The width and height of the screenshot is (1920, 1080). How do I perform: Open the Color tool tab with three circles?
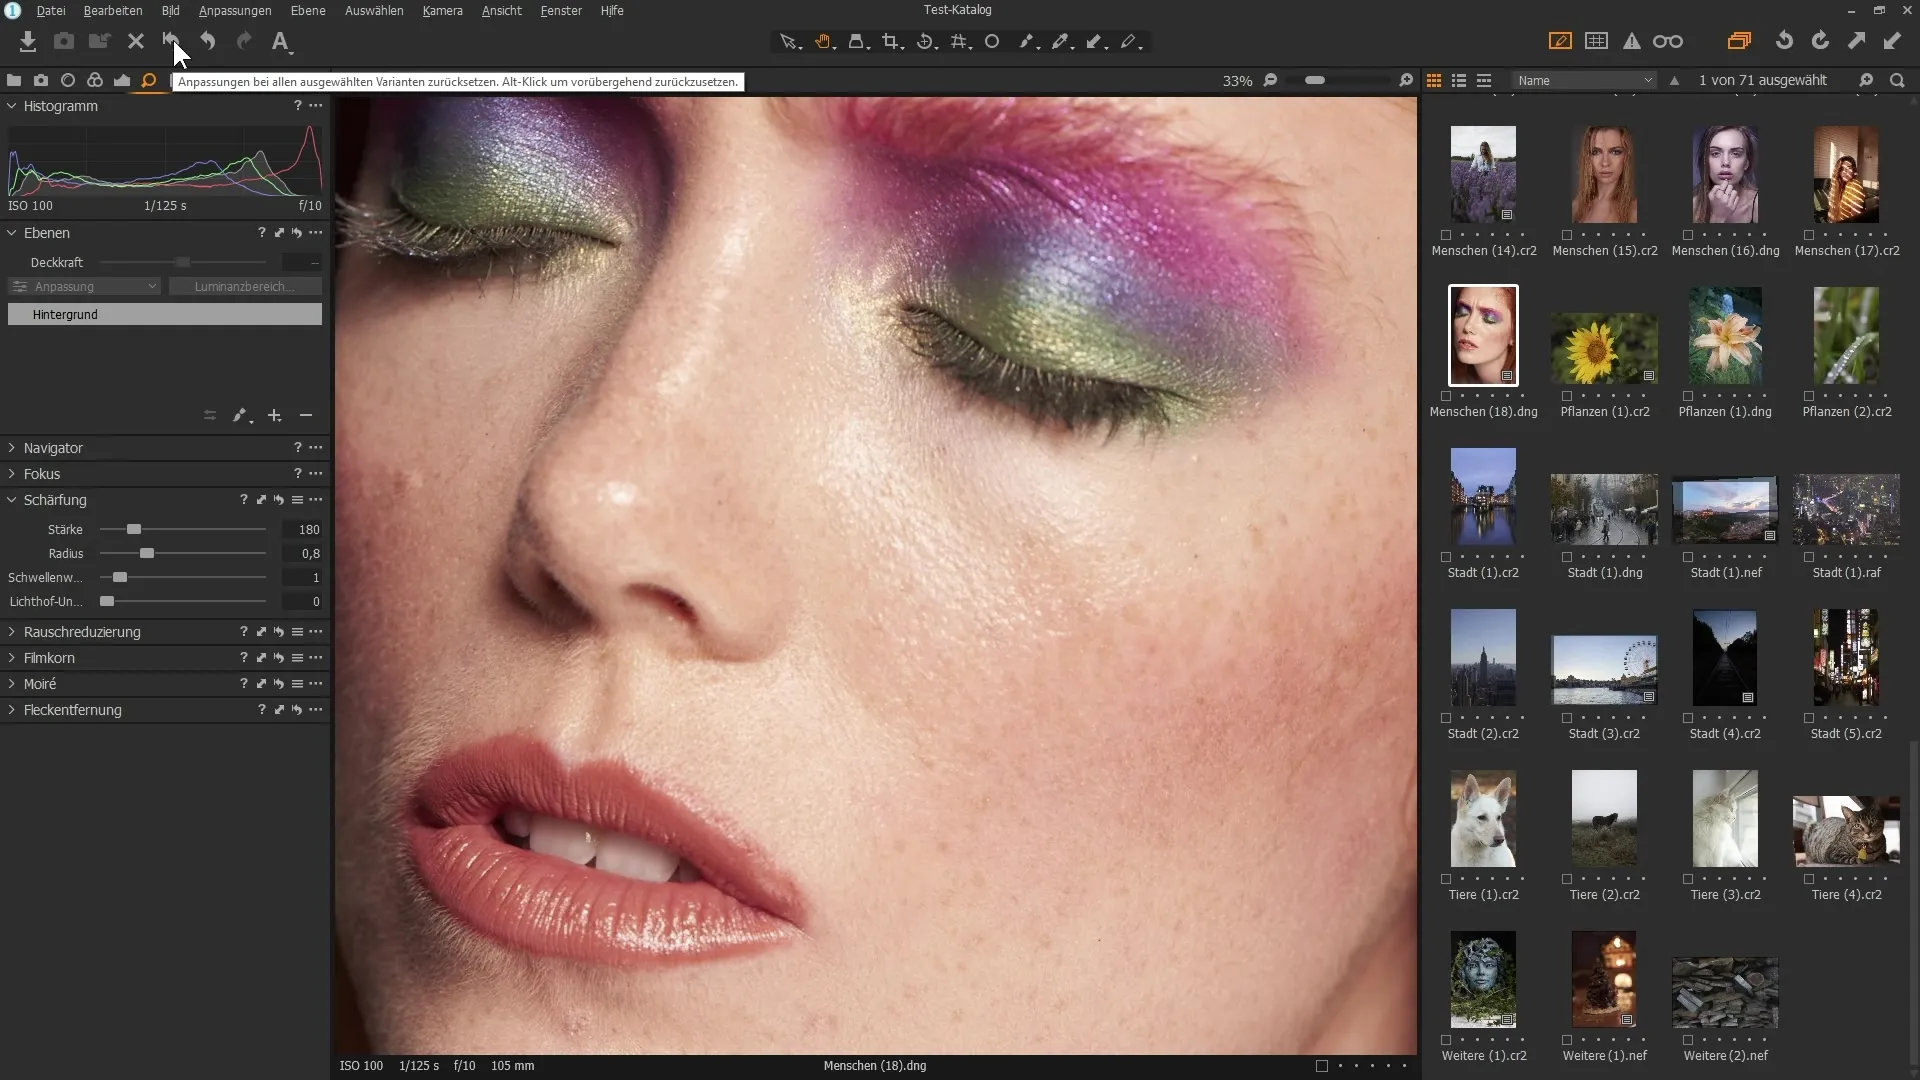click(95, 80)
